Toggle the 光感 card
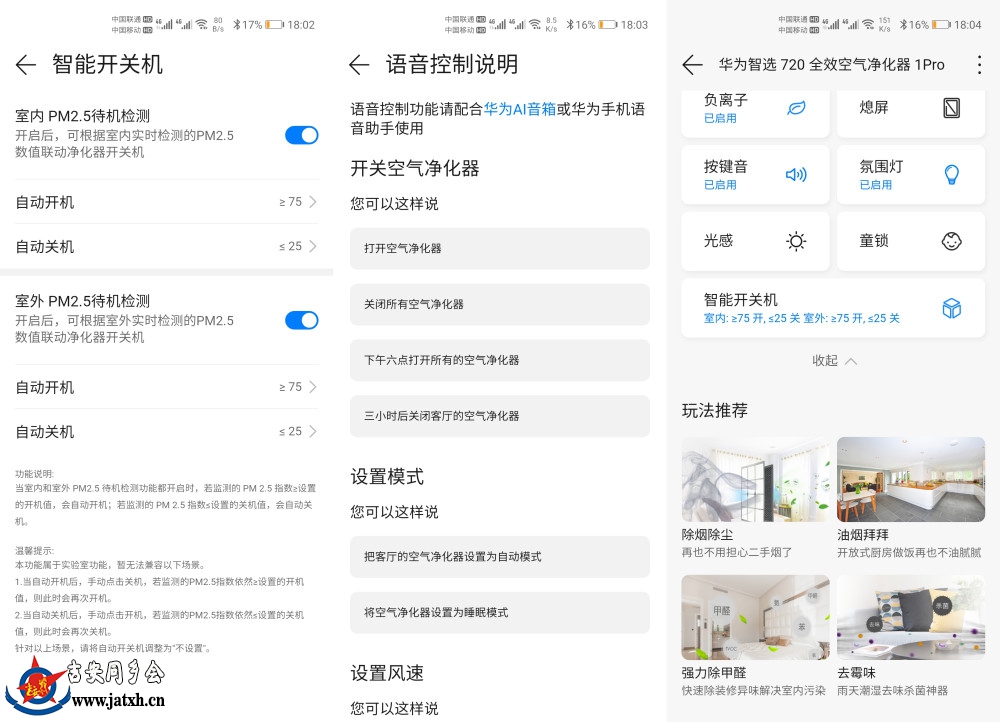This screenshot has width=1000, height=722. coord(755,241)
